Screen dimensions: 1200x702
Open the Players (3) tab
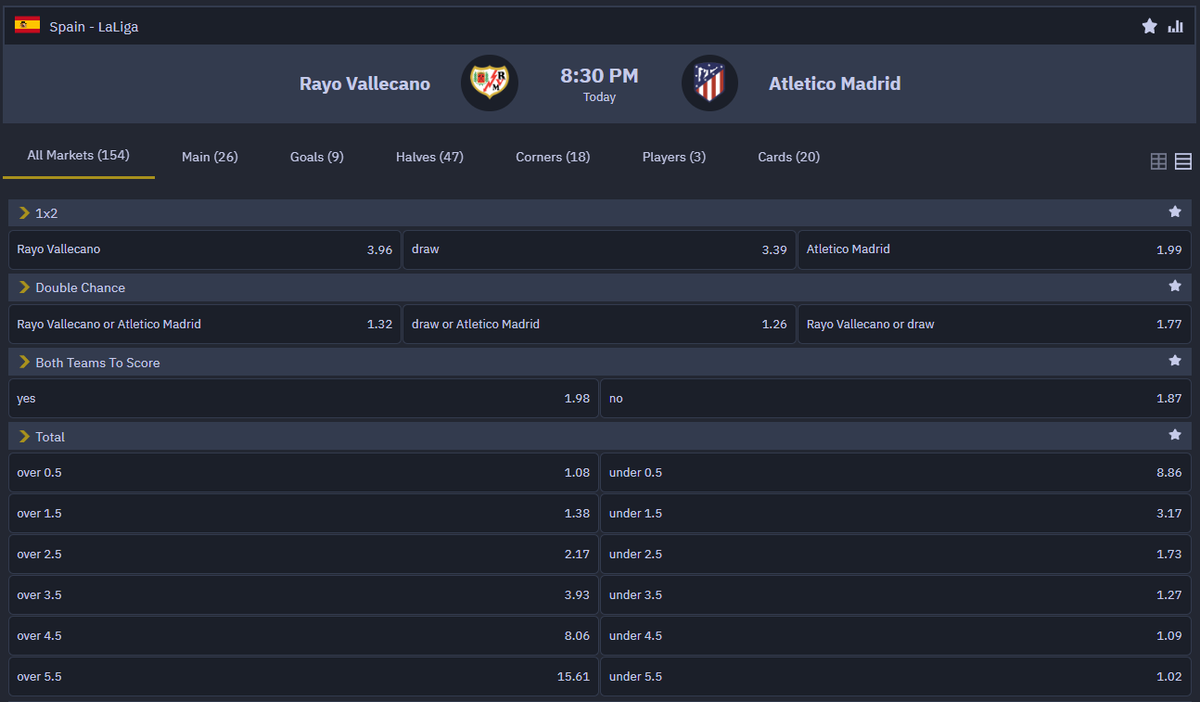pos(674,157)
